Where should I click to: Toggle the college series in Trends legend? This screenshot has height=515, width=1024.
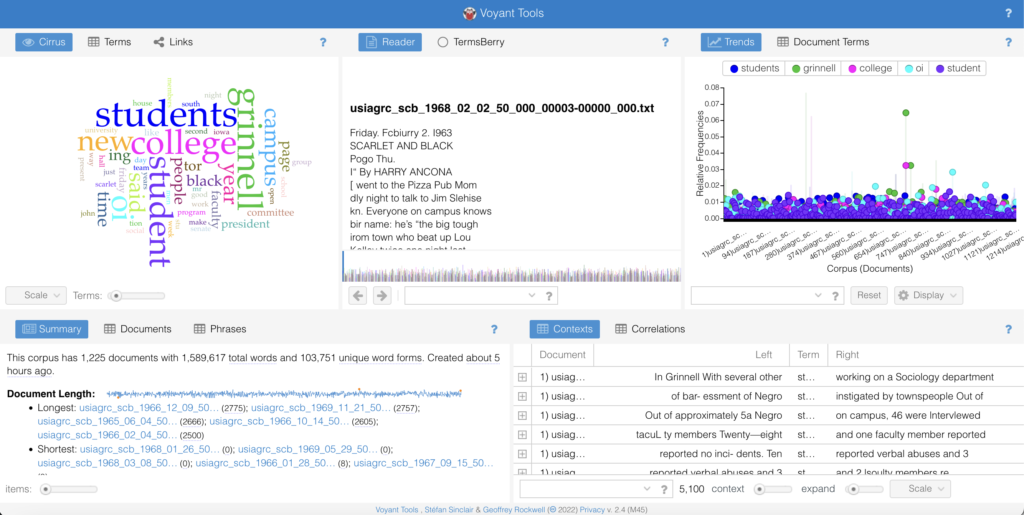pos(870,68)
